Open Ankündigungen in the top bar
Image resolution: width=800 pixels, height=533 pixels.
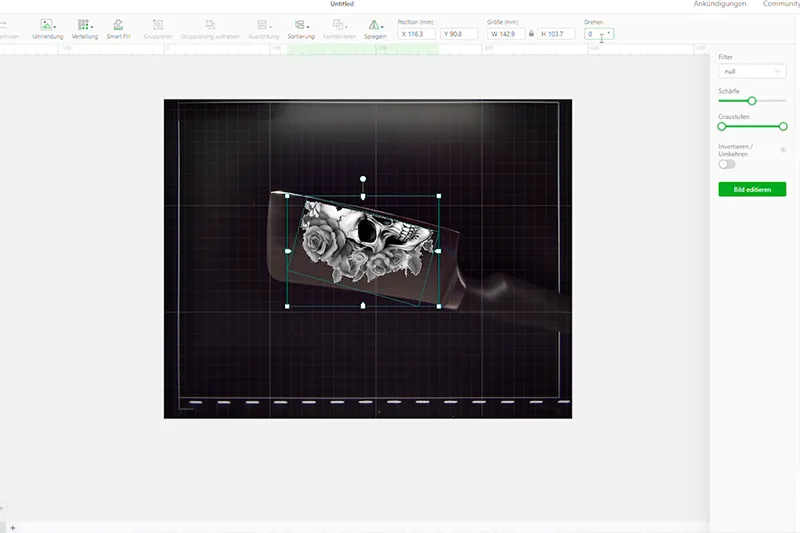pyautogui.click(x=720, y=4)
